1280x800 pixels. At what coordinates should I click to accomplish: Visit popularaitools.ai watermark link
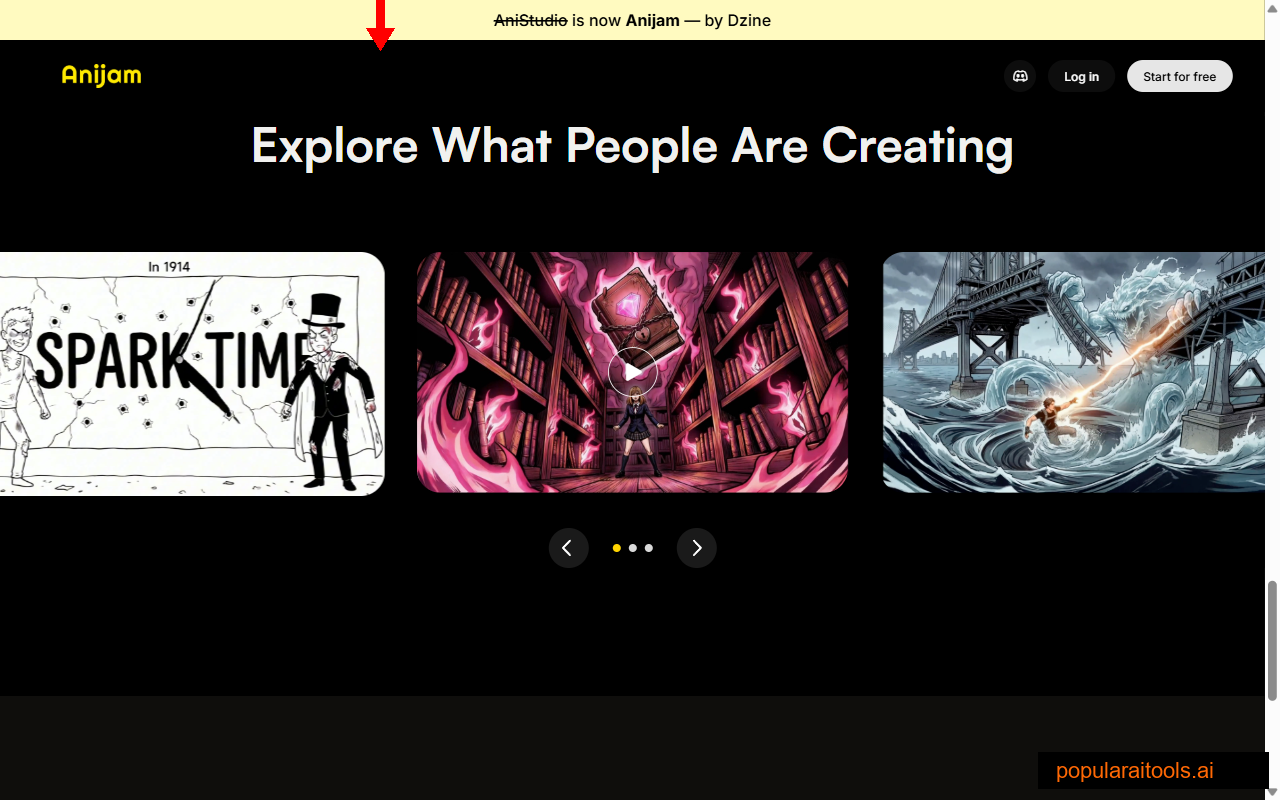(x=1135, y=770)
